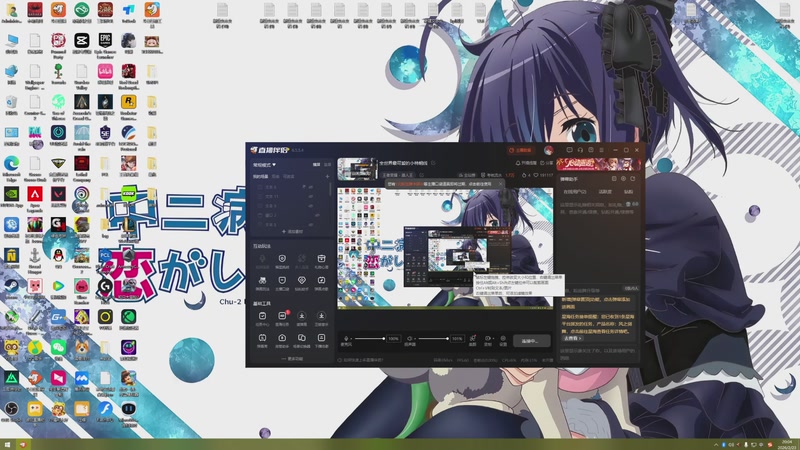The image size is (800, 450).
Task: Add a new scene with plus icon
Action: coord(328,177)
